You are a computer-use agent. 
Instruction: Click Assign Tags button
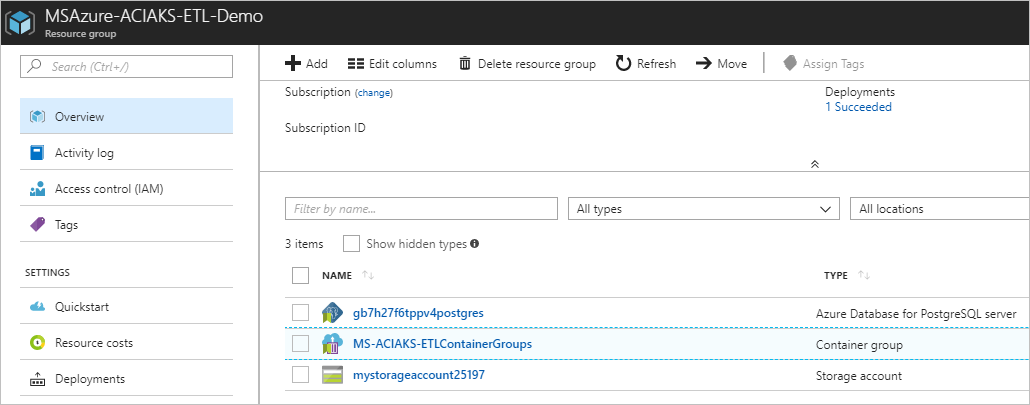(824, 64)
